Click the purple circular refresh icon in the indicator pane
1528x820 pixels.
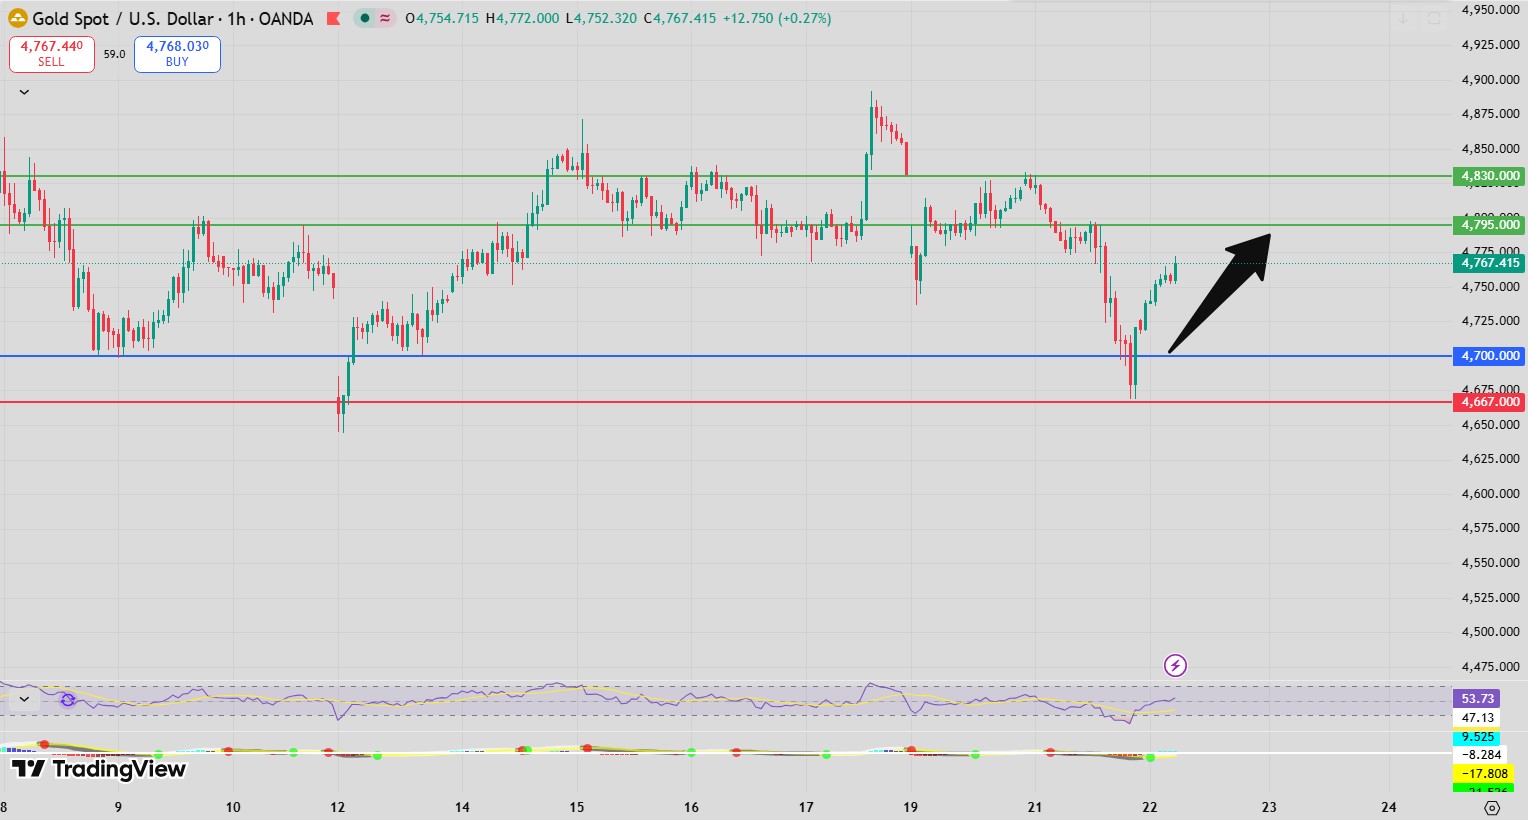[x=68, y=700]
